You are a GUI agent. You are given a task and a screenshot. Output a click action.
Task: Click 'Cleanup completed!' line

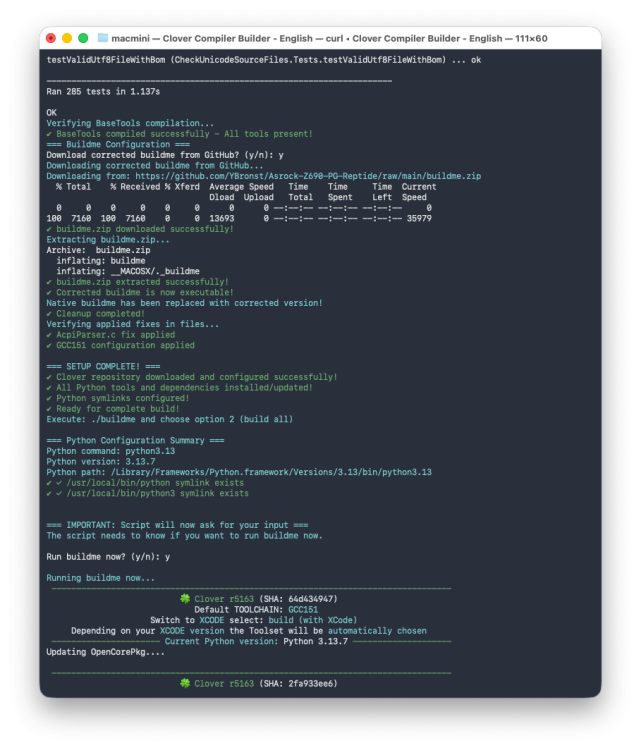[x=96, y=314]
